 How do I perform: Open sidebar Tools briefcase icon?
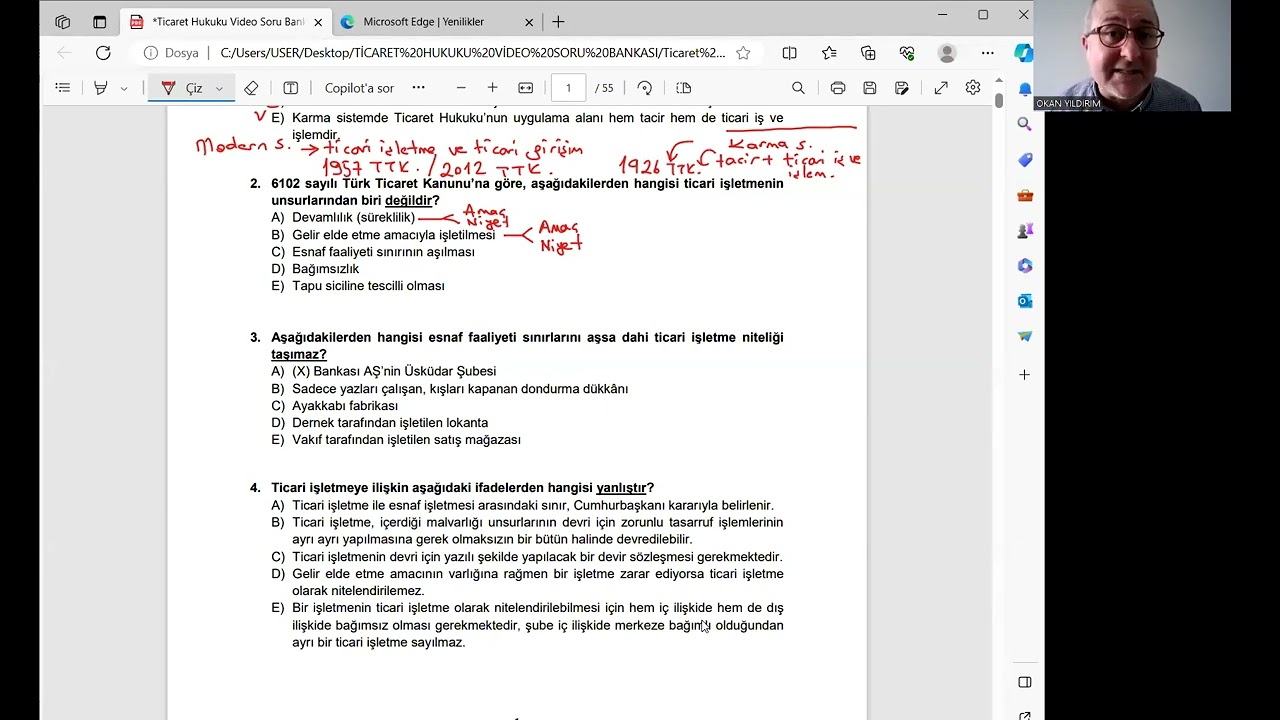pyautogui.click(x=1024, y=195)
